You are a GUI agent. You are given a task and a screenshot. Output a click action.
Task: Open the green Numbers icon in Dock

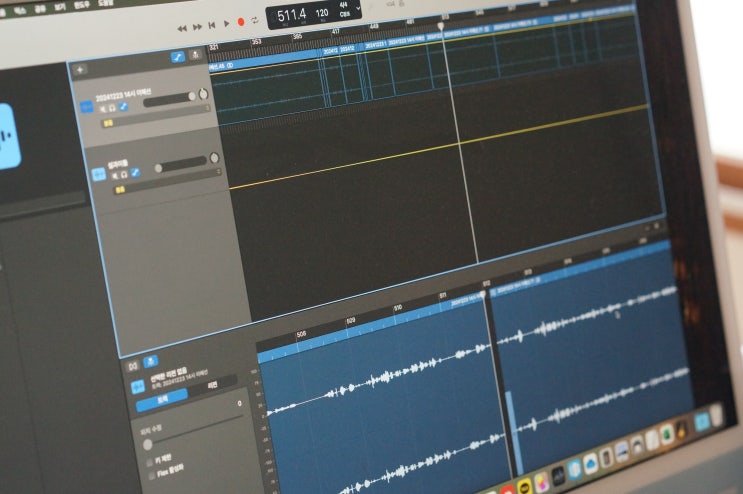[x=667, y=434]
